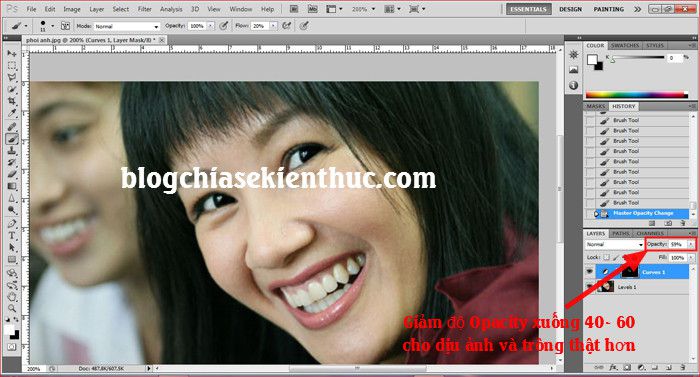Select the Eraser tool
Image resolution: width=700 pixels, height=377 pixels.
coord(12,175)
